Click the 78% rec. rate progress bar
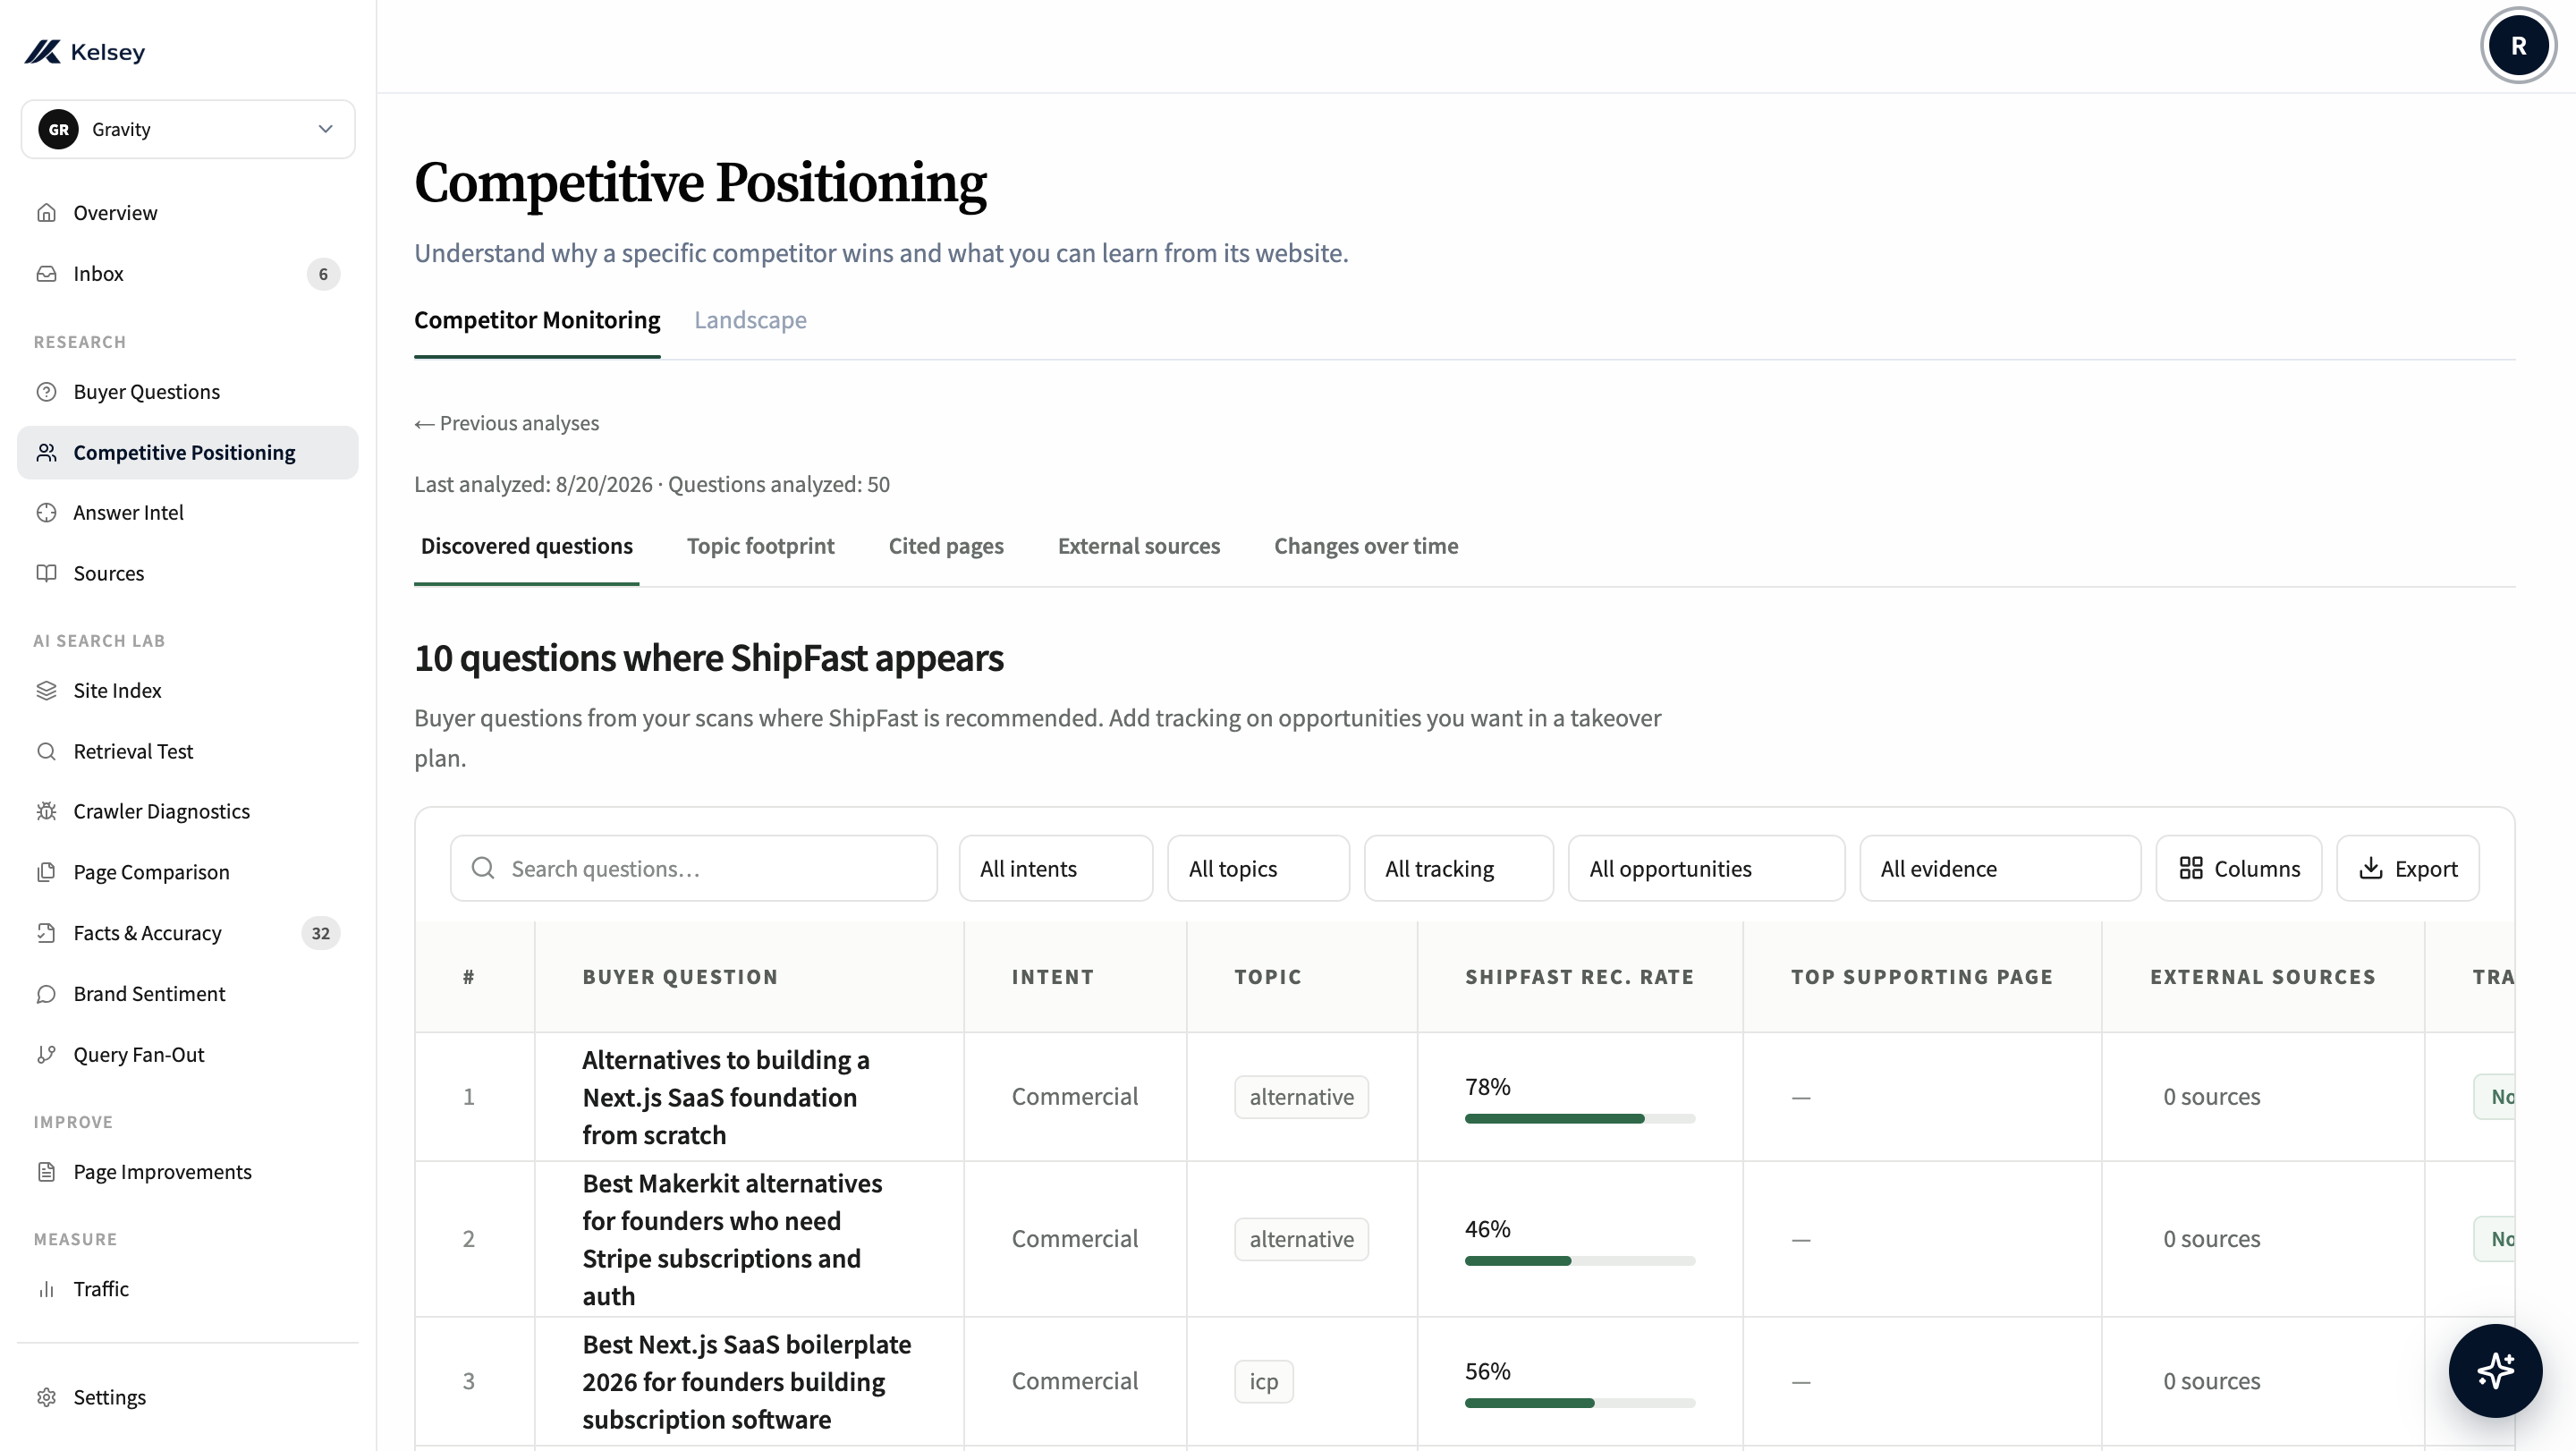The height and width of the screenshot is (1451, 2576). coord(1580,1119)
